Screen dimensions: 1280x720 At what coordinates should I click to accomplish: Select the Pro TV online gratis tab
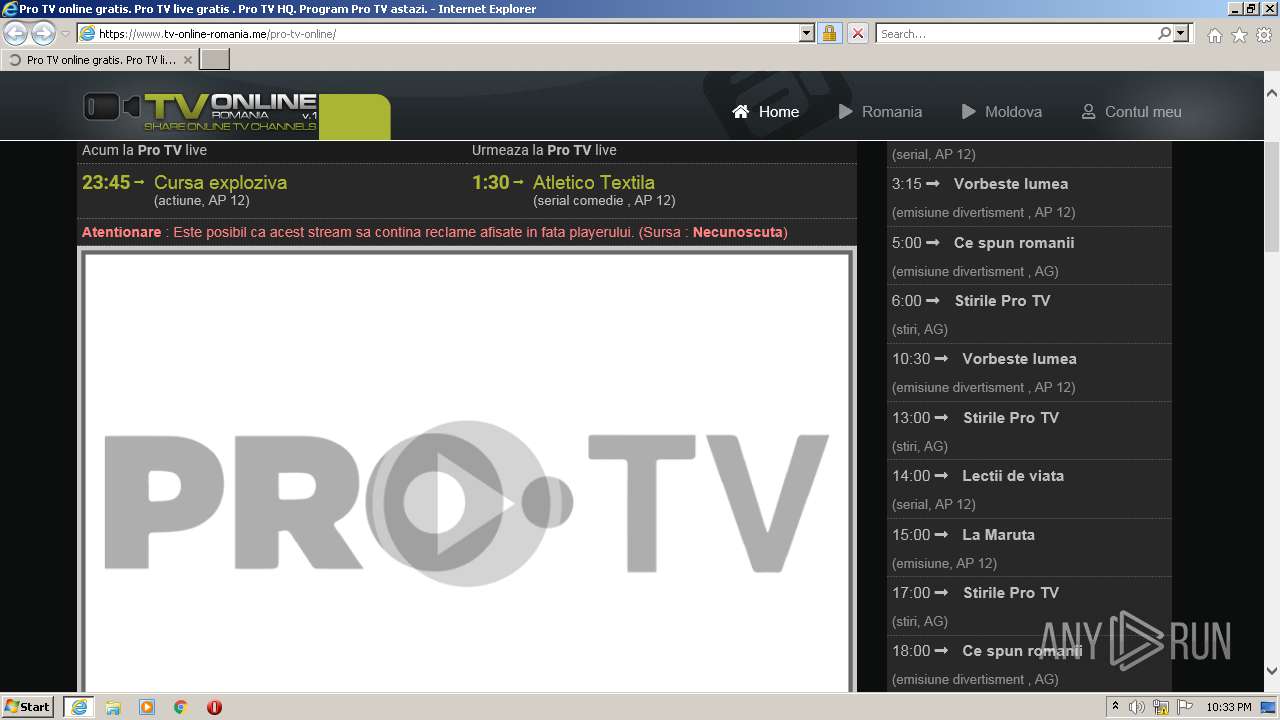point(99,60)
